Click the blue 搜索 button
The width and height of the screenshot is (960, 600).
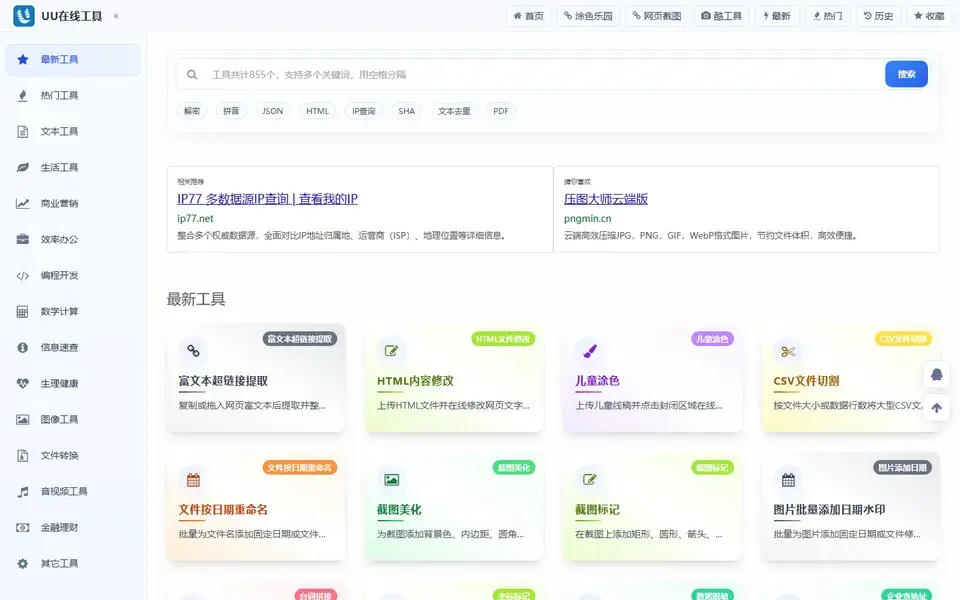(906, 74)
